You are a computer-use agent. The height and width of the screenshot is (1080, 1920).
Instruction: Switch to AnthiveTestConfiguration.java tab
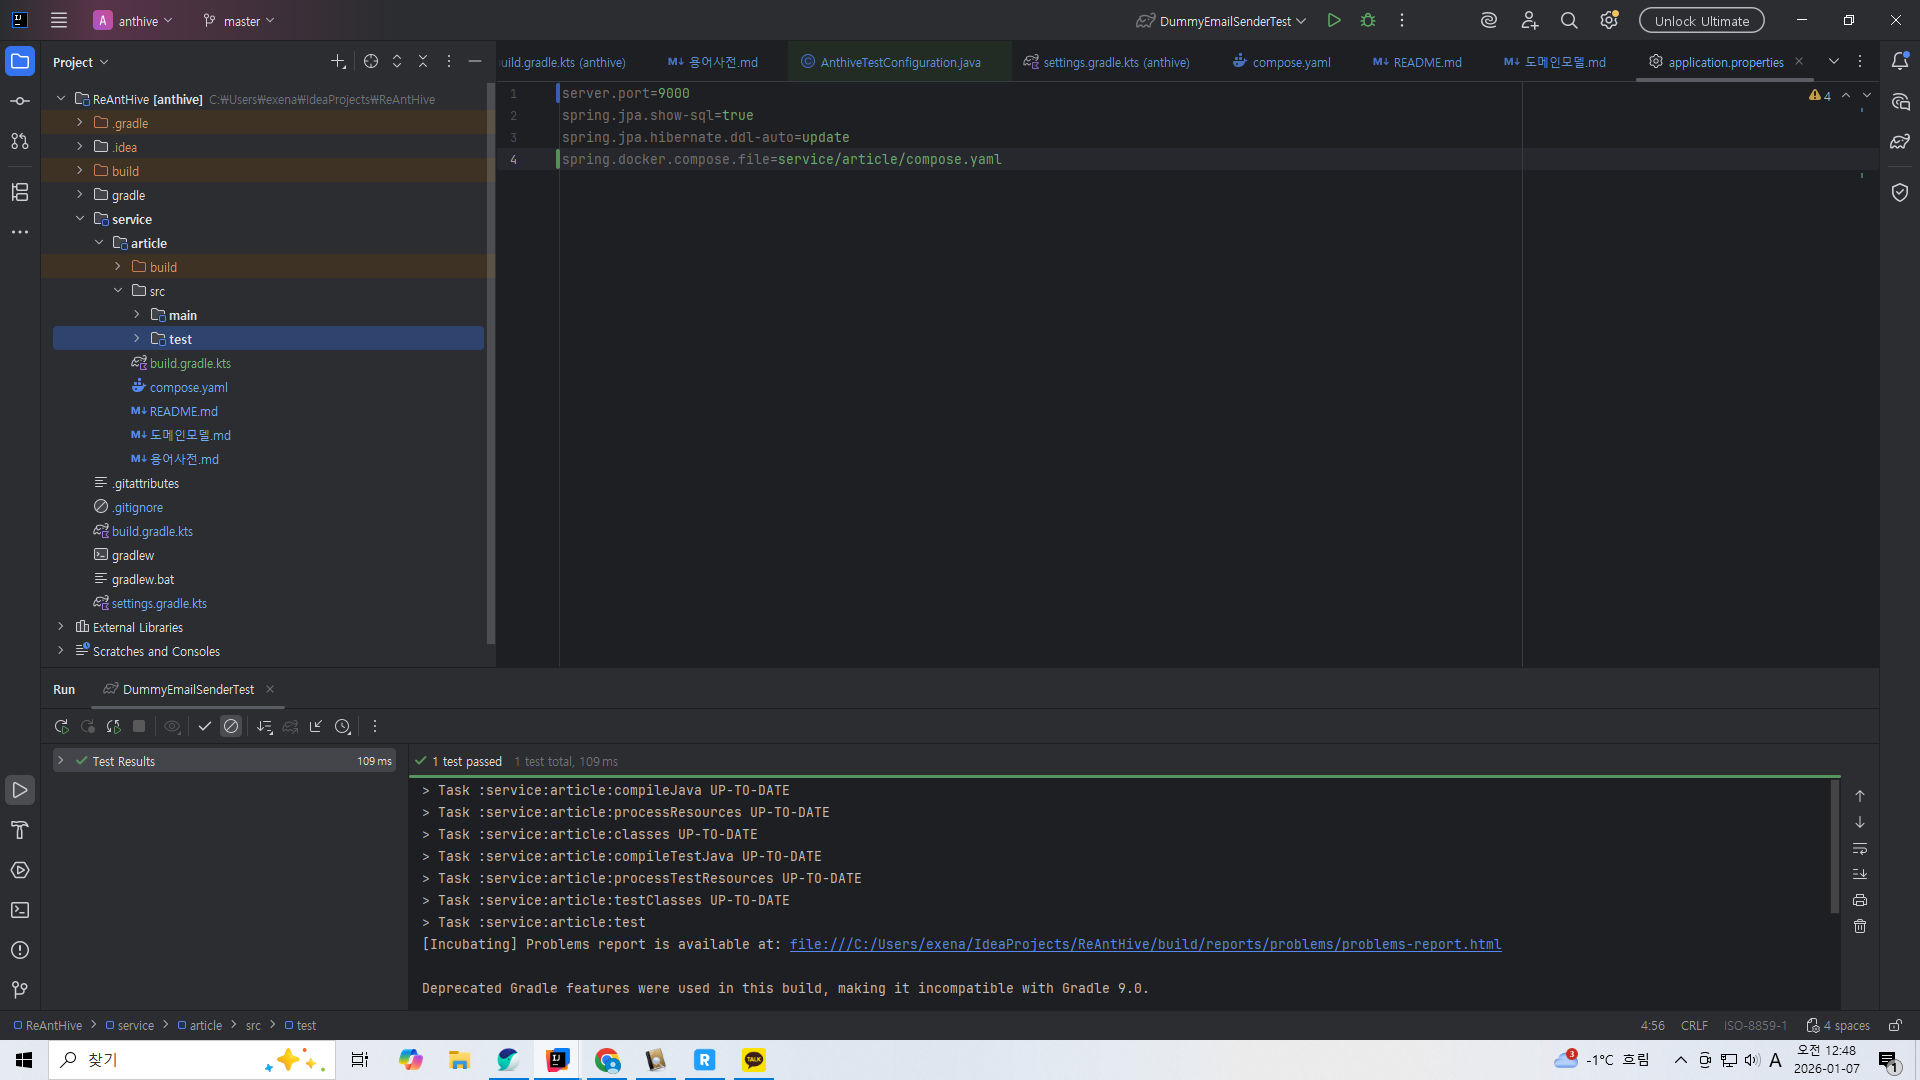click(899, 62)
